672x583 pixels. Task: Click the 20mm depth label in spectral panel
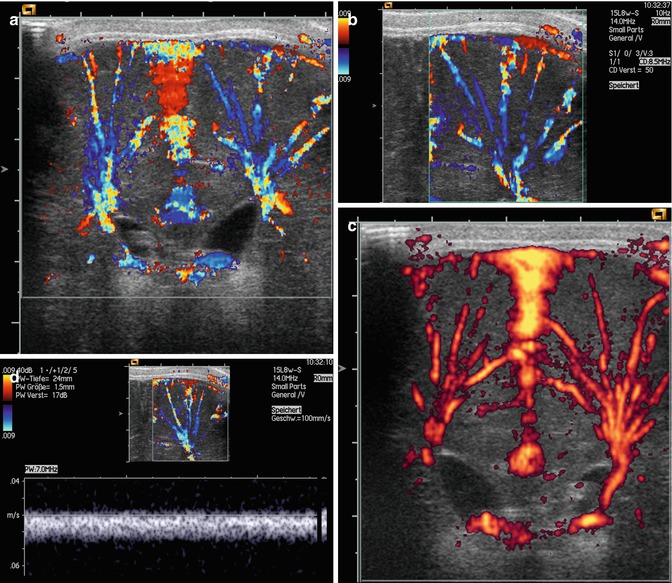point(323,379)
